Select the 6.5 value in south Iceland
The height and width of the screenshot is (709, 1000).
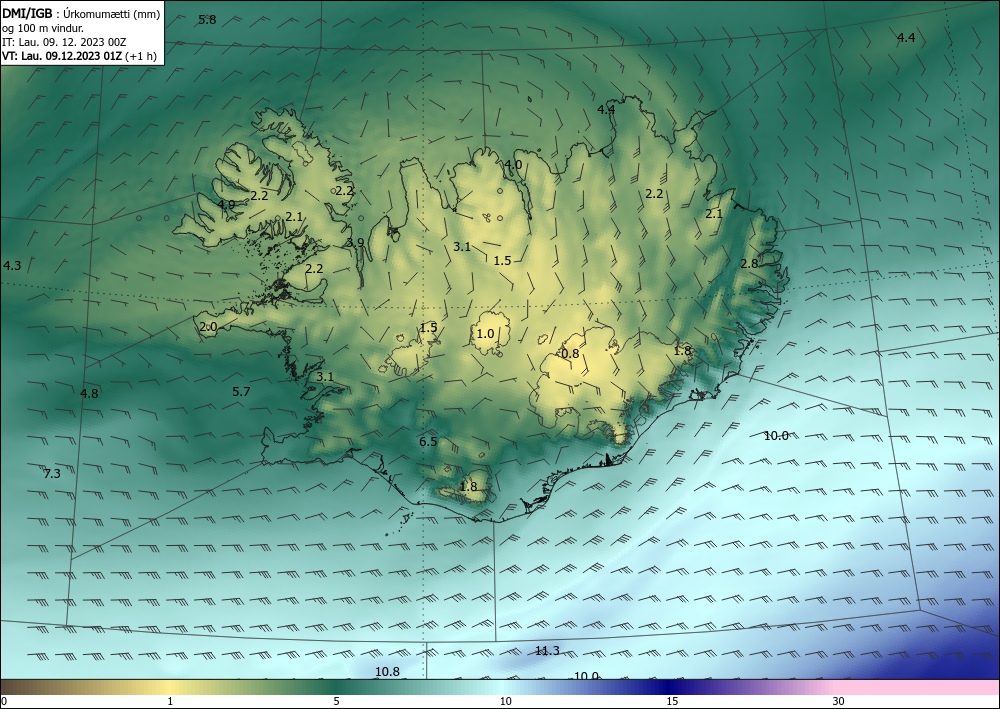click(x=428, y=441)
